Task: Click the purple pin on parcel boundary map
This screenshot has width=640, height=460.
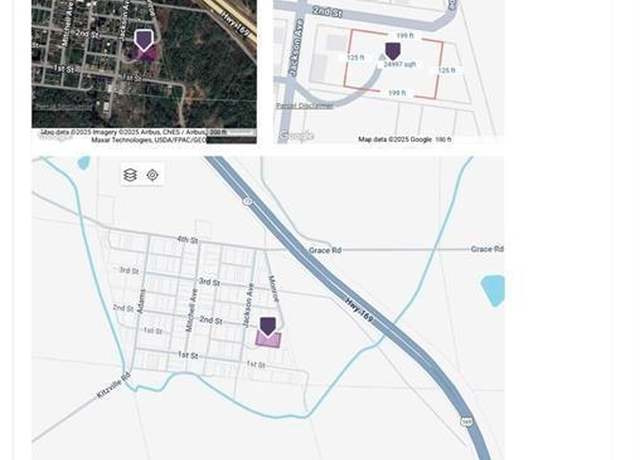Action: (x=393, y=51)
